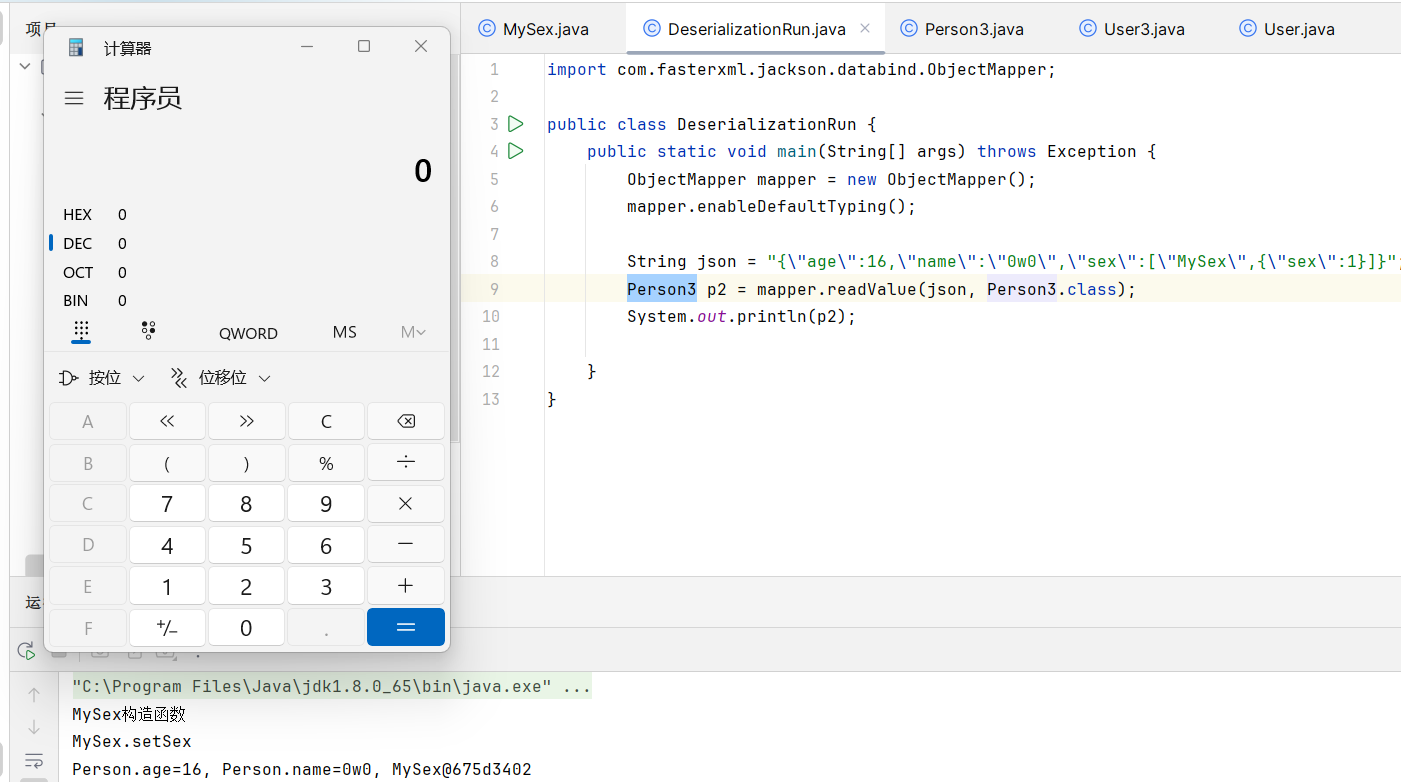
Task: Click the Person.age=16 output line
Action: tap(302, 769)
